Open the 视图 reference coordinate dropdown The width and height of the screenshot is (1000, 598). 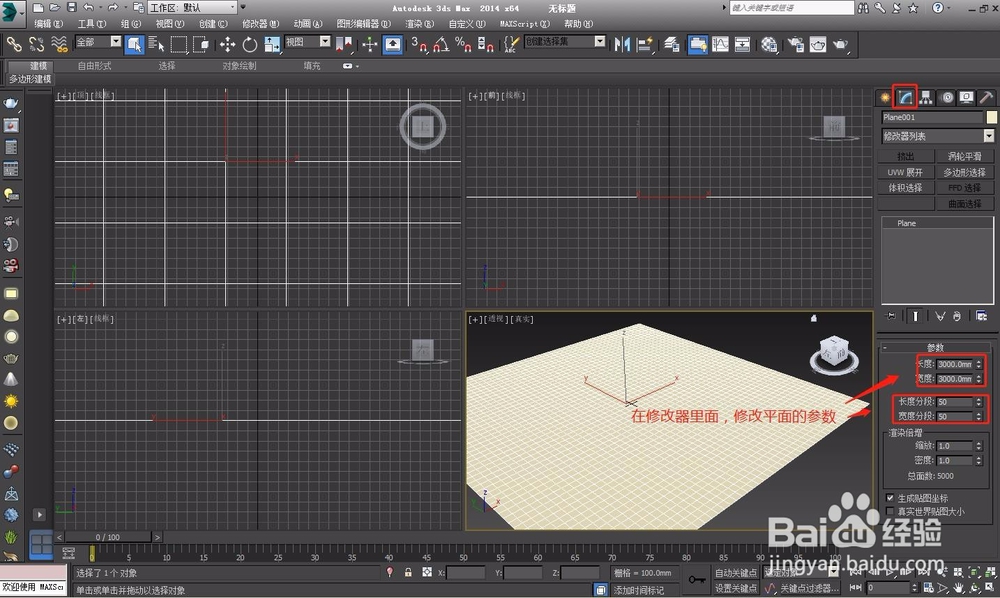(x=307, y=42)
